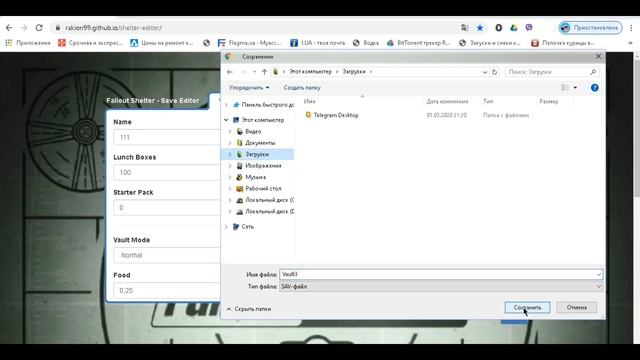Change the view layout icon
The image size is (640, 360).
pos(565,88)
